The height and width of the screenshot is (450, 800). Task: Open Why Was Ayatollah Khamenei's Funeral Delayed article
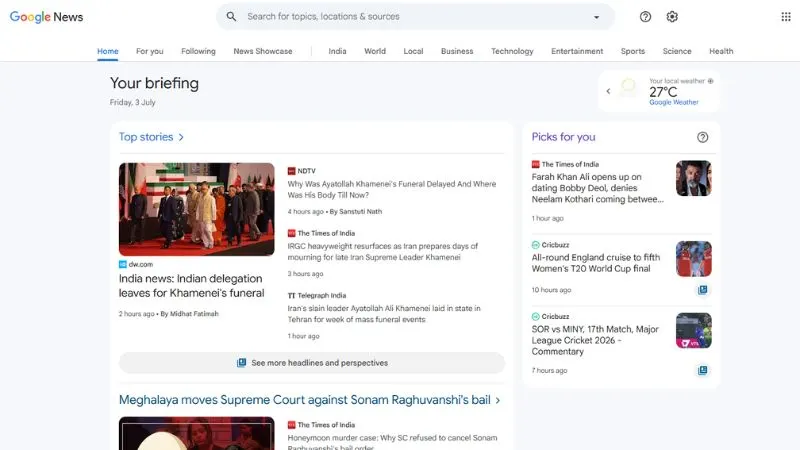click(x=391, y=189)
